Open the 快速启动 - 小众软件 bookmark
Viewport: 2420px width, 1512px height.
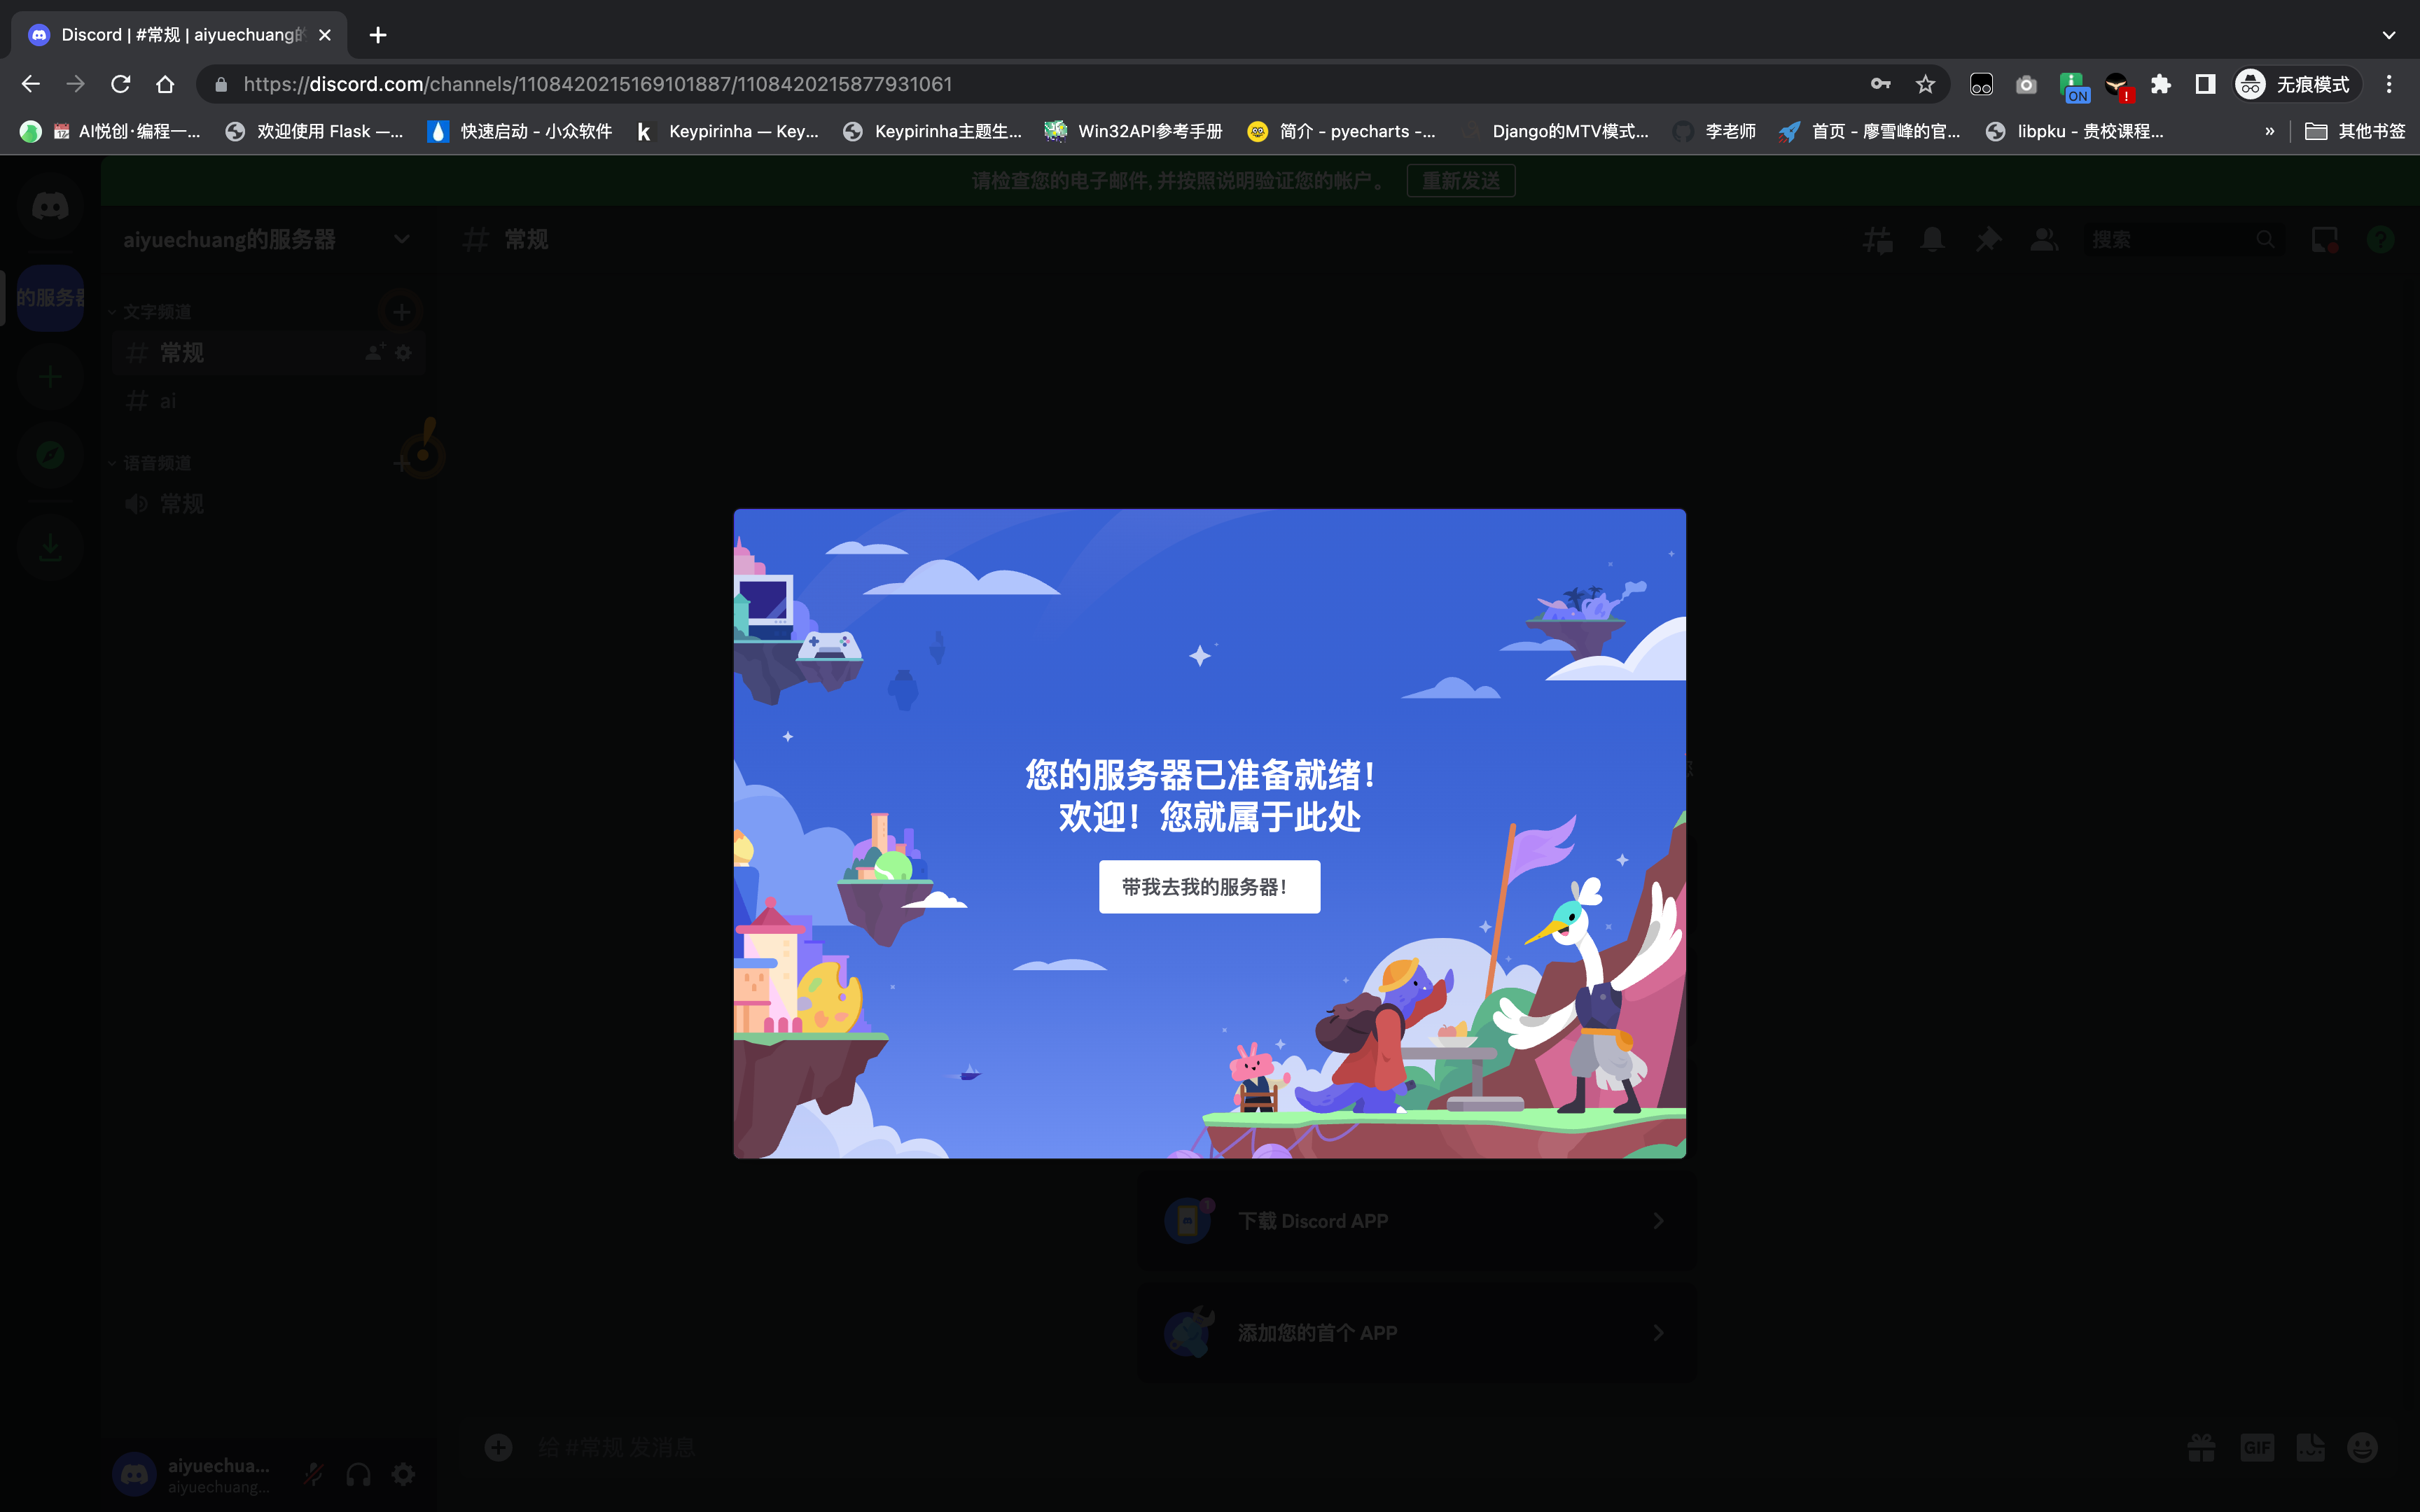pos(520,131)
